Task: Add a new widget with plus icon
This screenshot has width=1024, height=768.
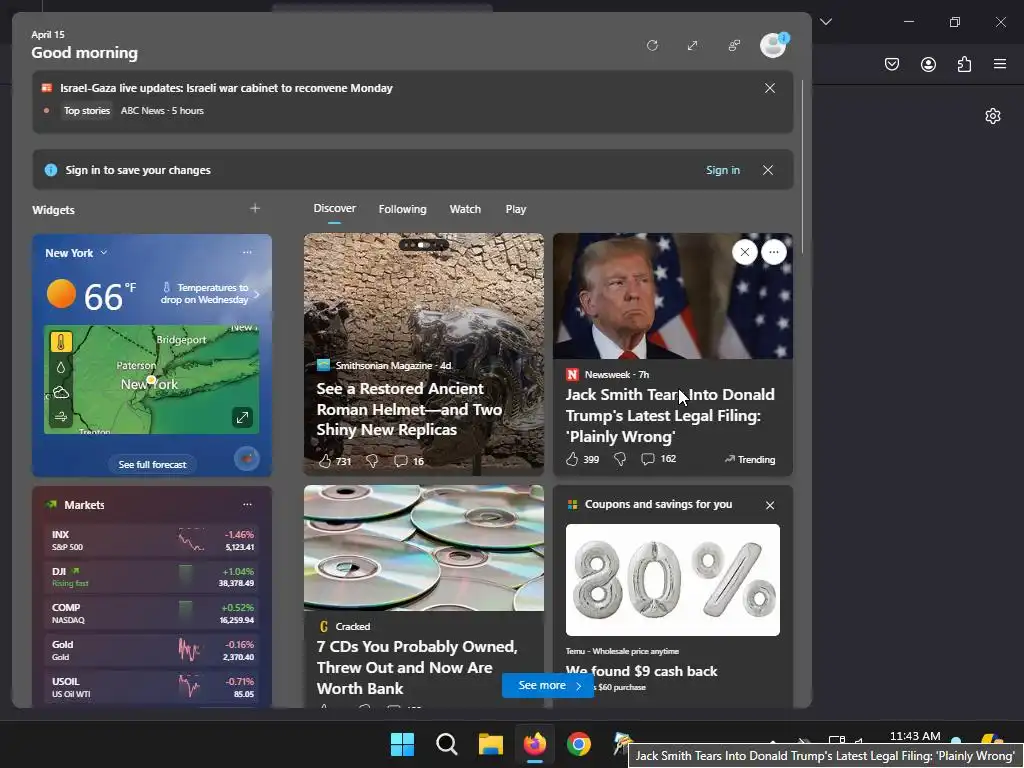Action: click(255, 208)
